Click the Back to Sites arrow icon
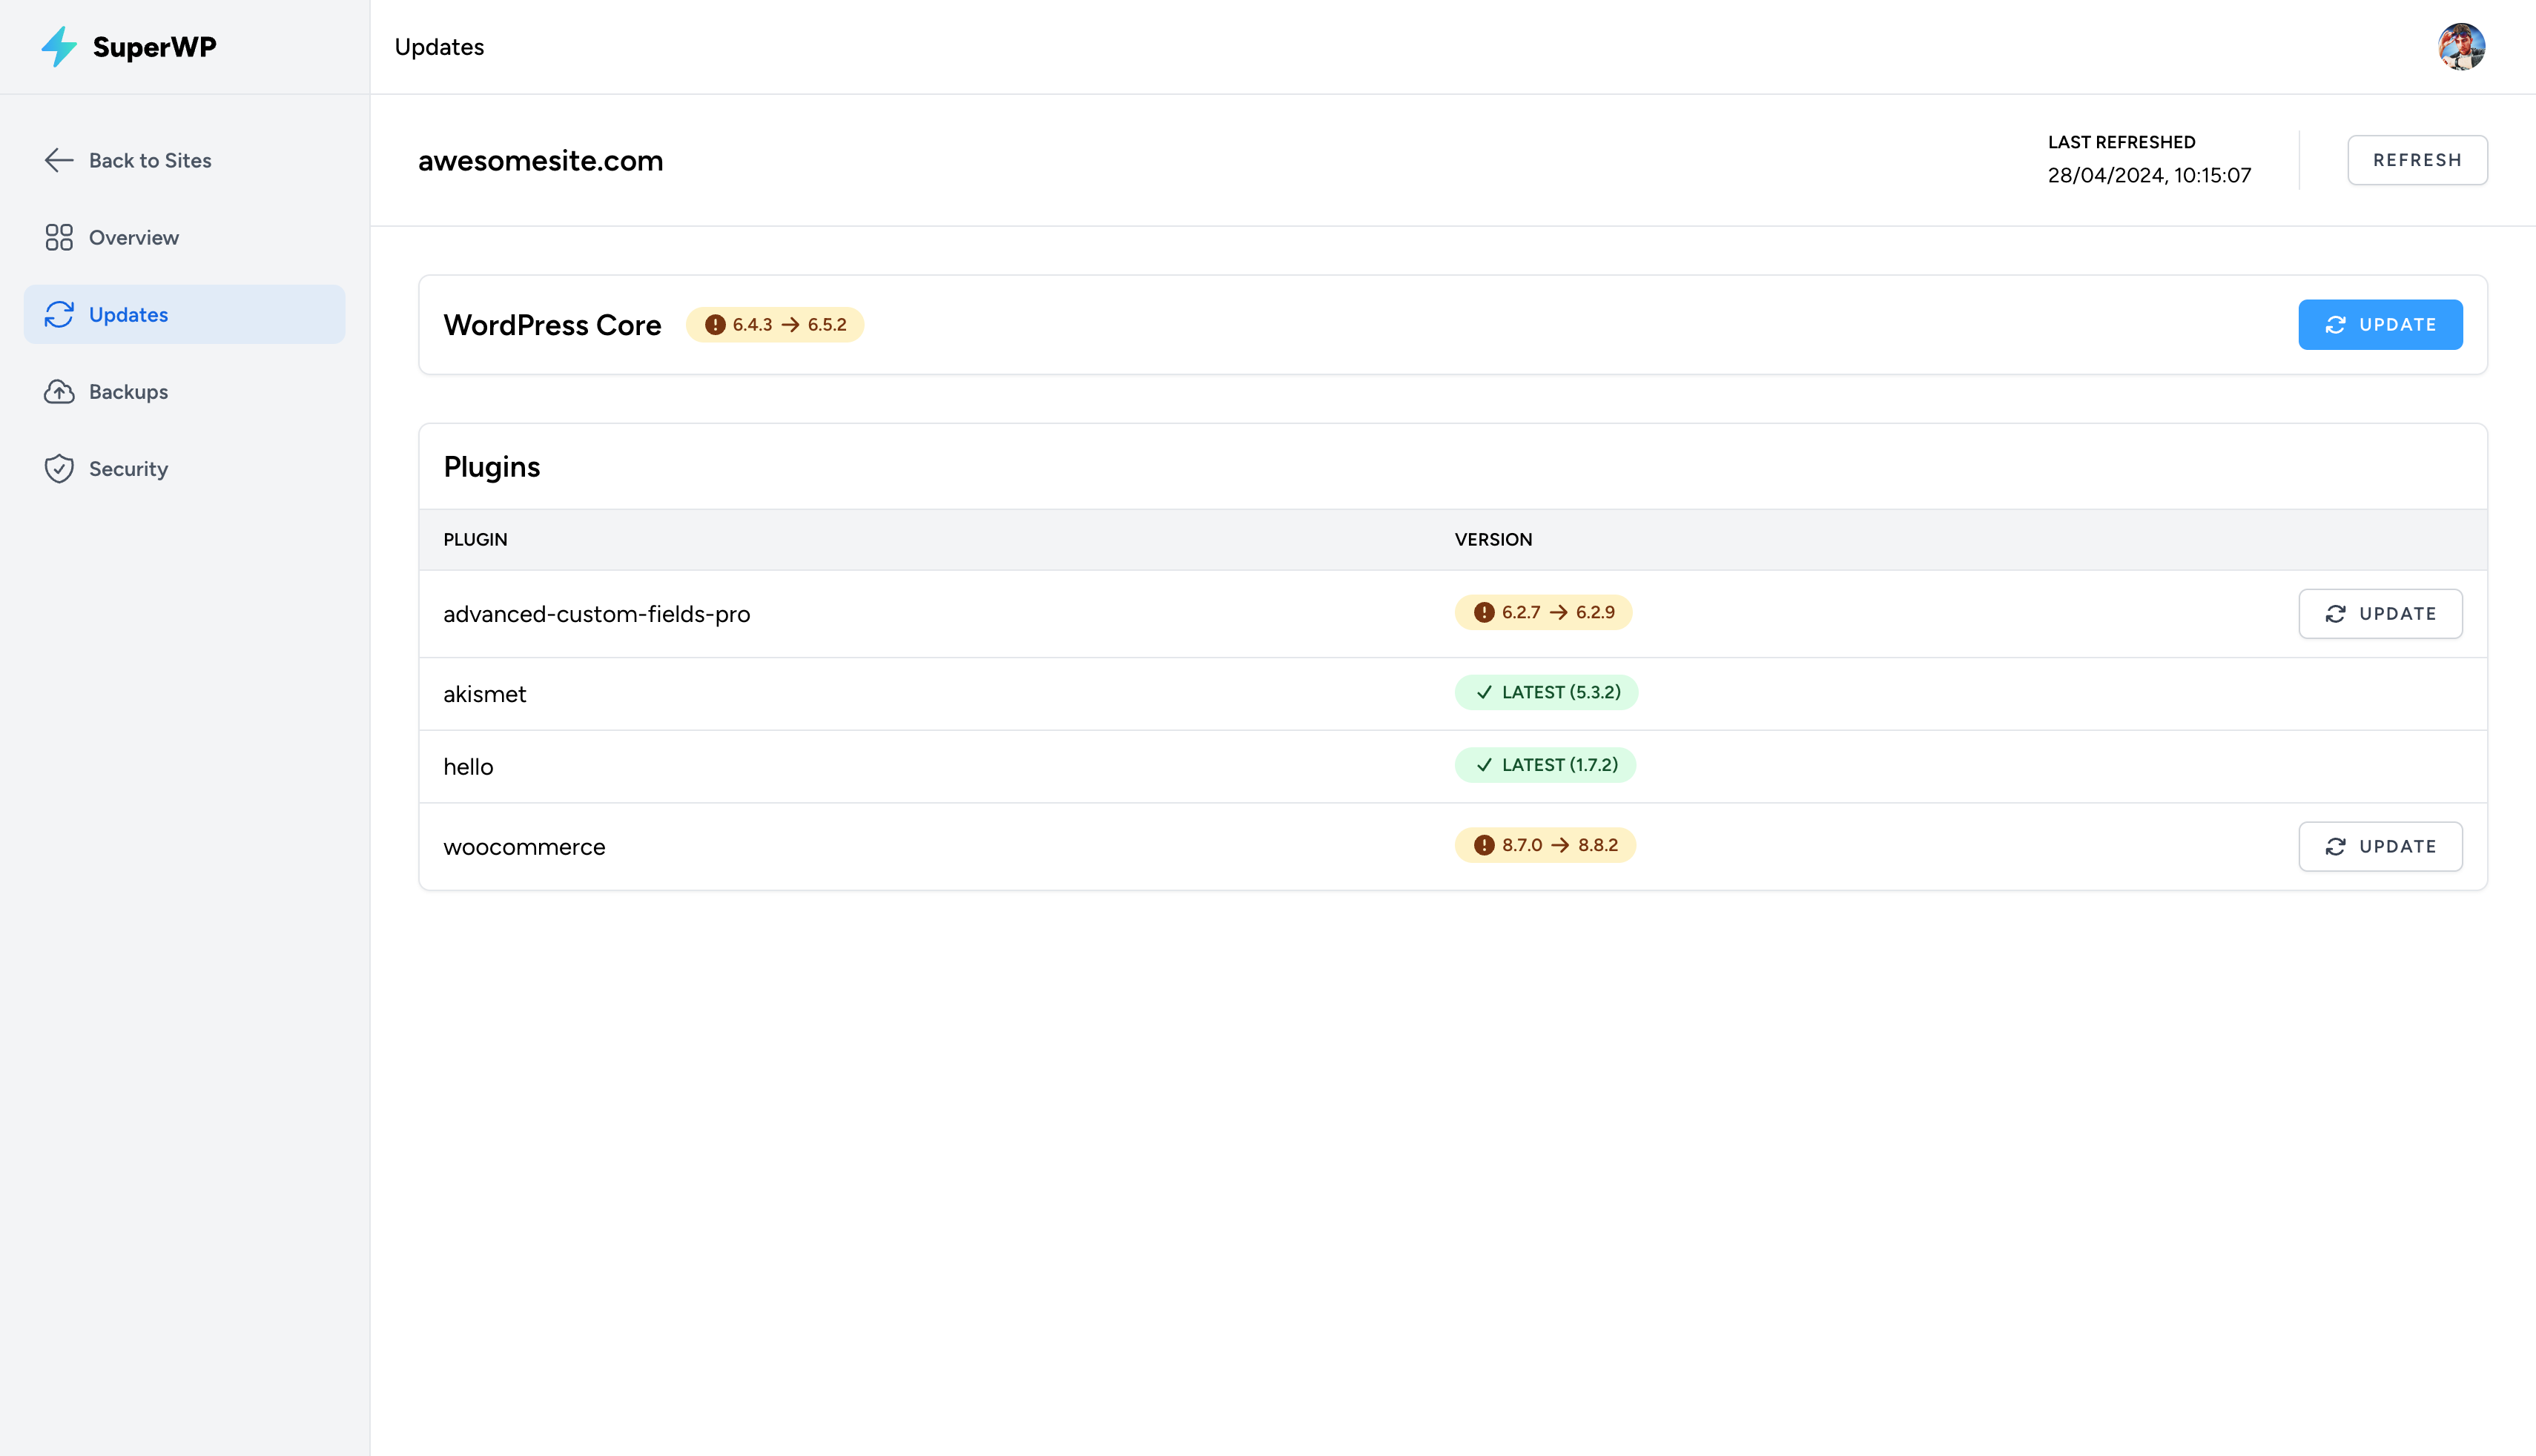This screenshot has width=2536, height=1456. click(59, 160)
